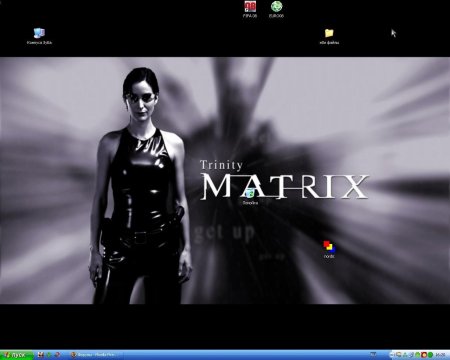This screenshot has height=360, width=450.
Task: Click the third Quick Launch icon
Action: point(57,355)
